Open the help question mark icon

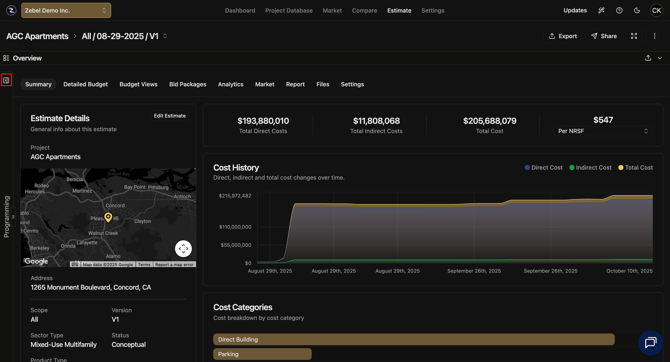pos(619,10)
